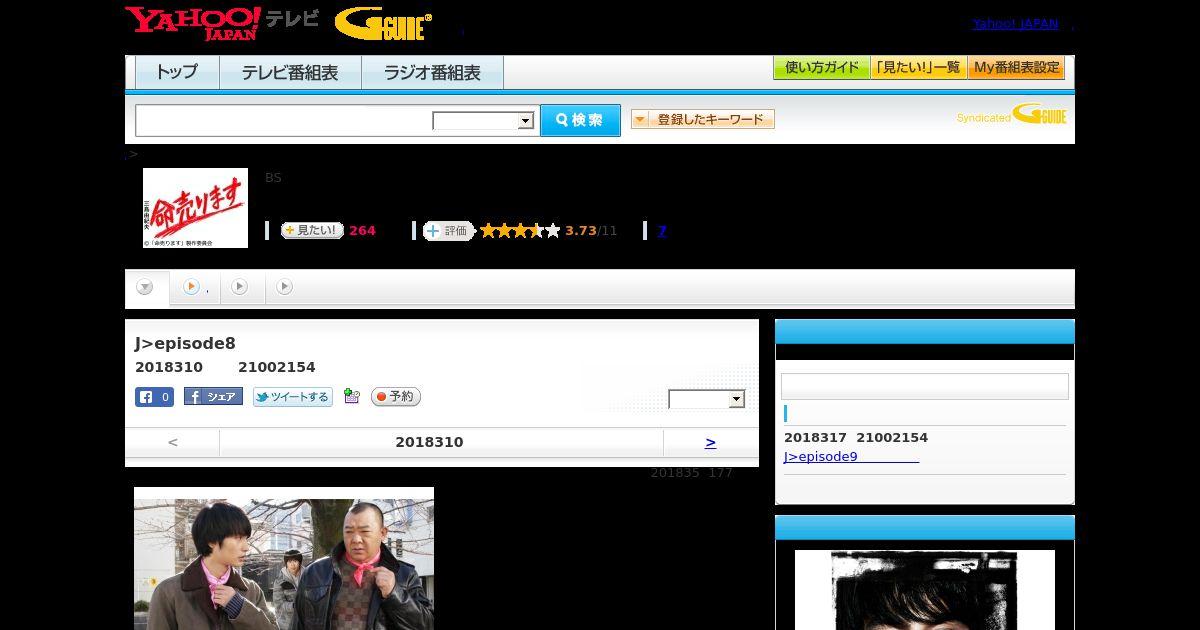Image resolution: width=1200 pixels, height=630 pixels.
Task: Focus the program search text field
Action: (284, 120)
